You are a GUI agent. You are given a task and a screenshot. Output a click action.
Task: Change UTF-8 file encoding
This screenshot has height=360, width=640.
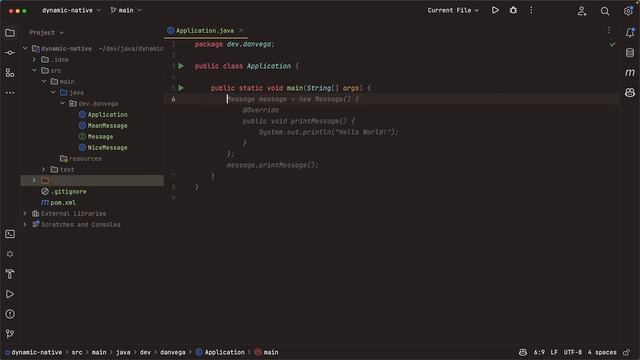click(x=573, y=352)
